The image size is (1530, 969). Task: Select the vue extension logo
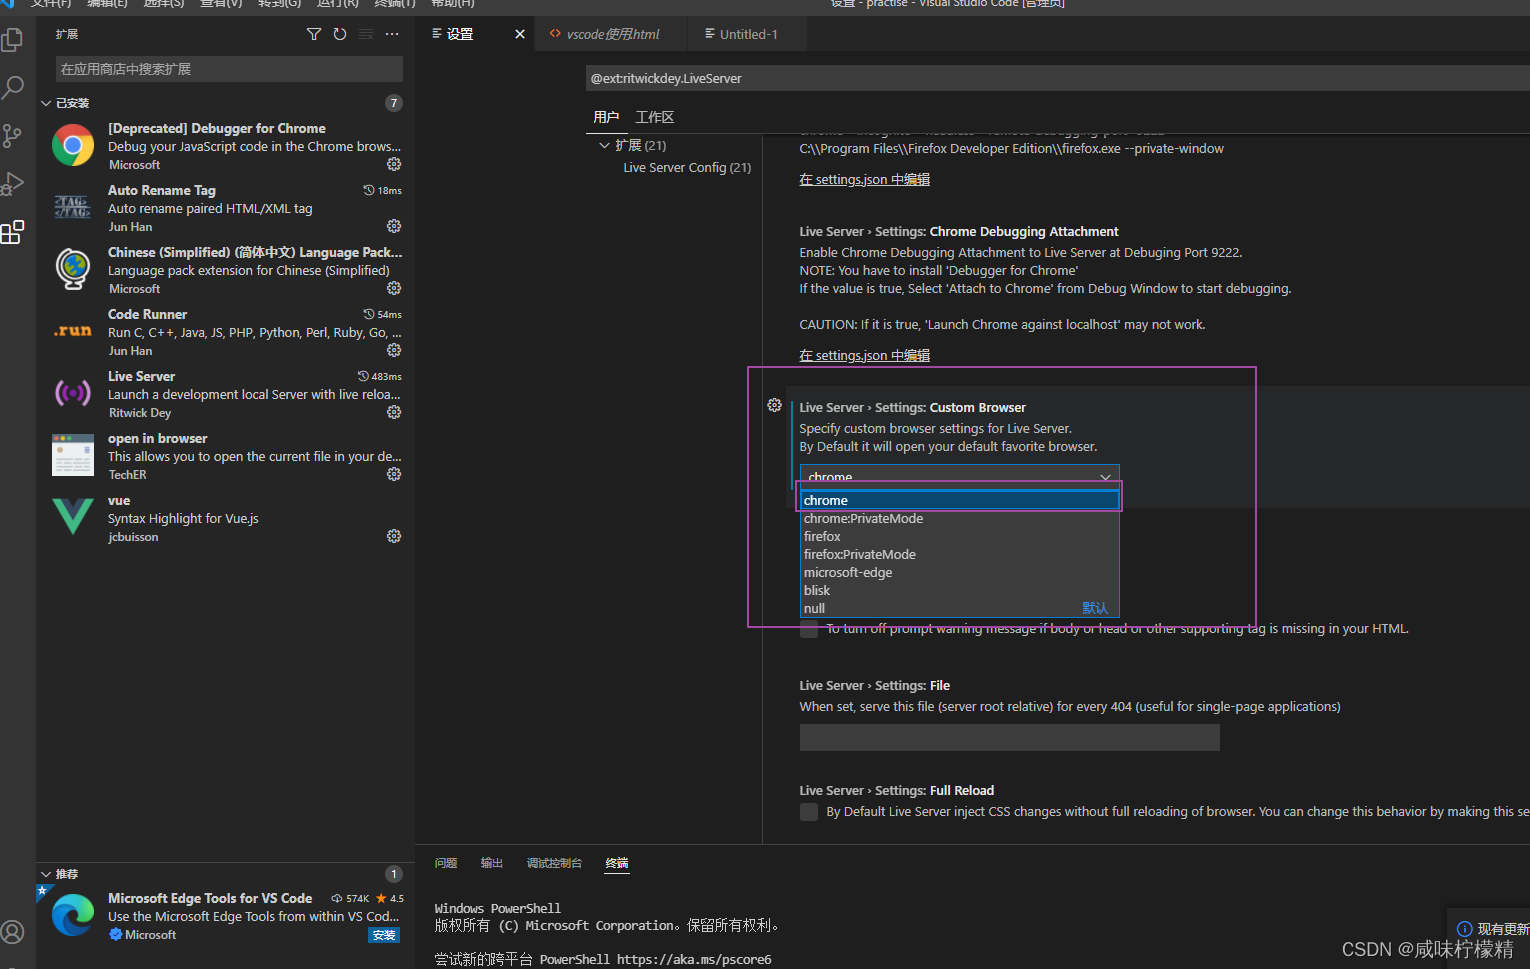click(x=73, y=517)
